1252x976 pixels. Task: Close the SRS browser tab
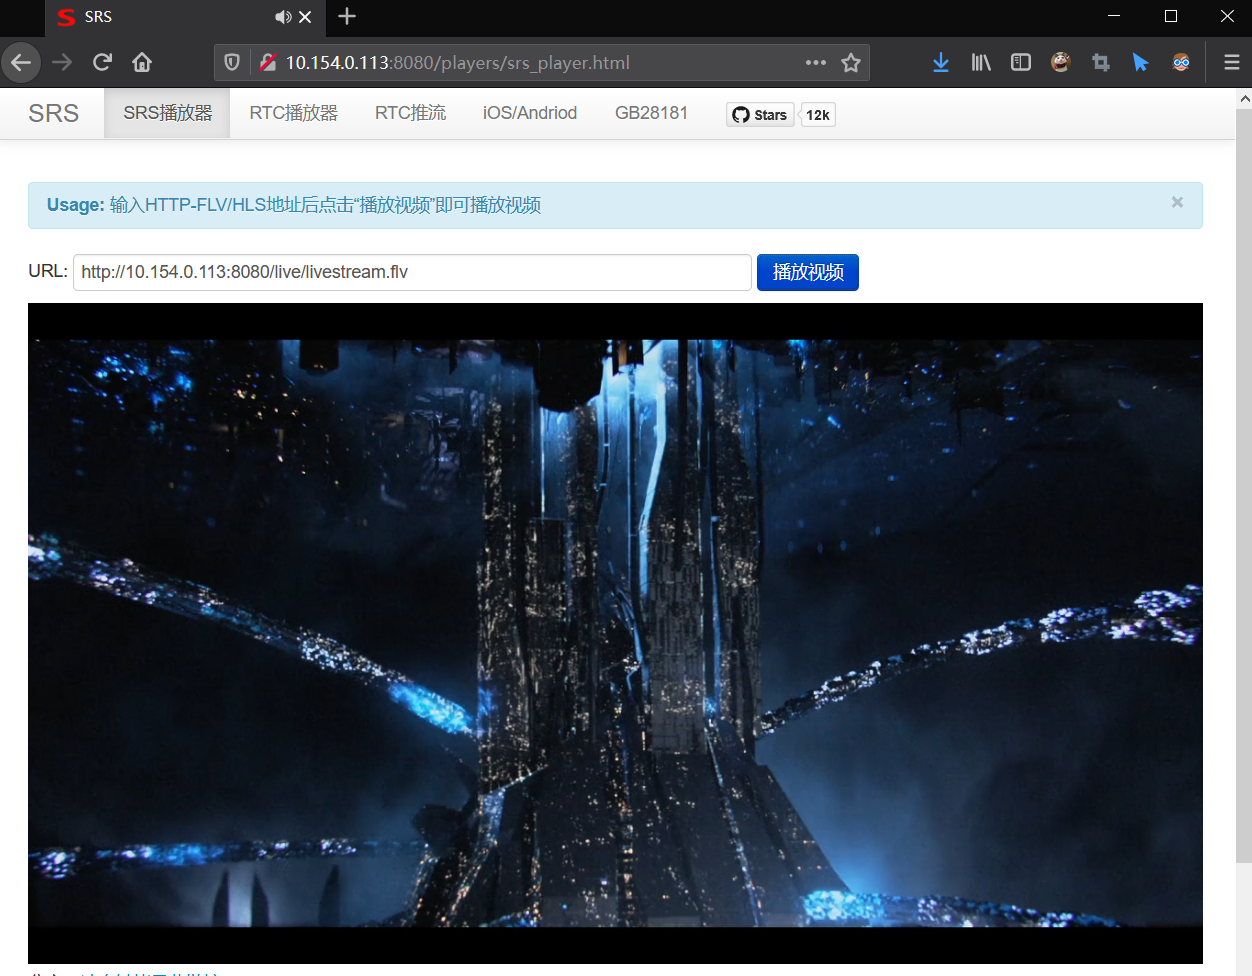(x=305, y=17)
